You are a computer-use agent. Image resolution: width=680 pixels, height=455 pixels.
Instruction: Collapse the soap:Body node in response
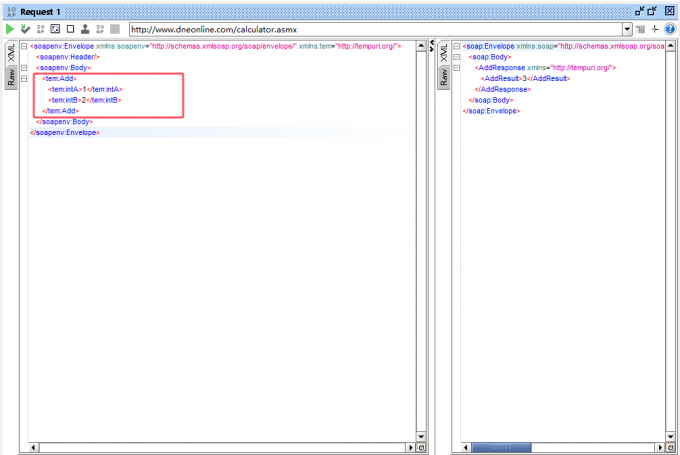pos(456,57)
